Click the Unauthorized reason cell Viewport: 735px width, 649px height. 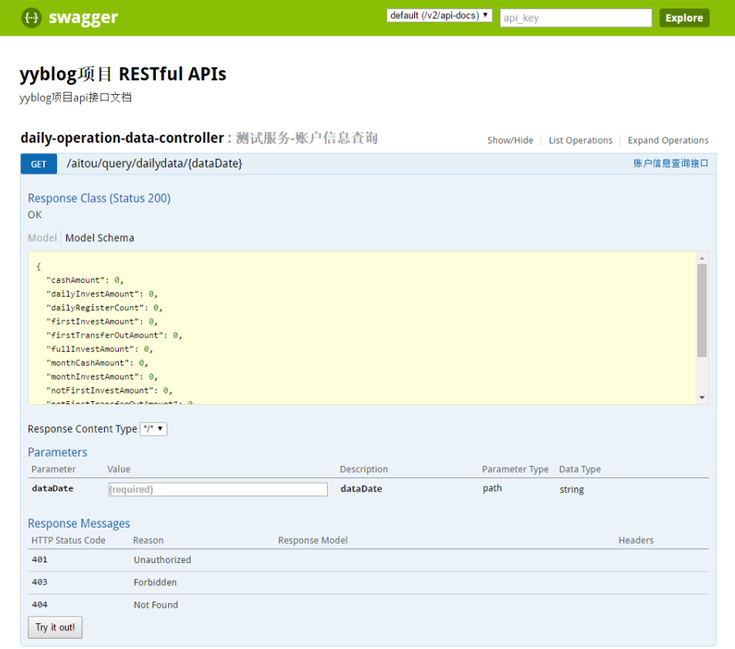[162, 559]
